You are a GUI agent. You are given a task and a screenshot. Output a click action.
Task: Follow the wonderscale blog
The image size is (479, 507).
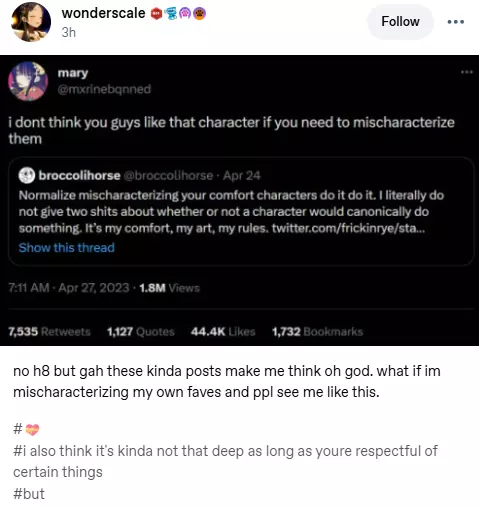point(400,22)
